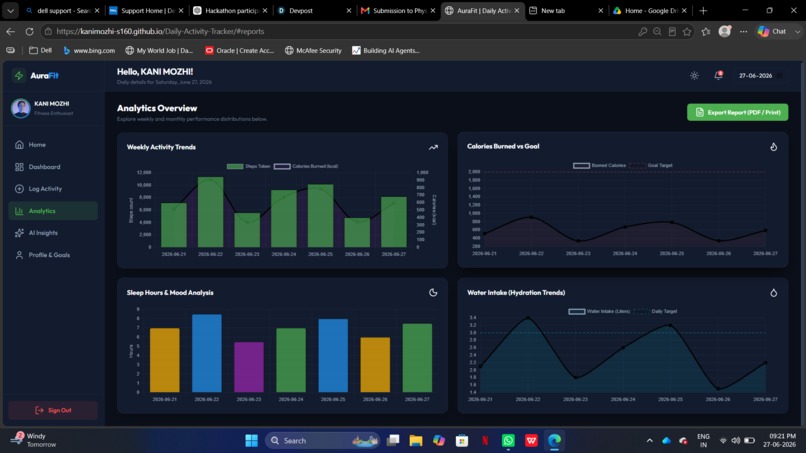Click KANI MOZHI profile avatar
Image resolution: width=806 pixels, height=453 pixels.
click(21, 108)
